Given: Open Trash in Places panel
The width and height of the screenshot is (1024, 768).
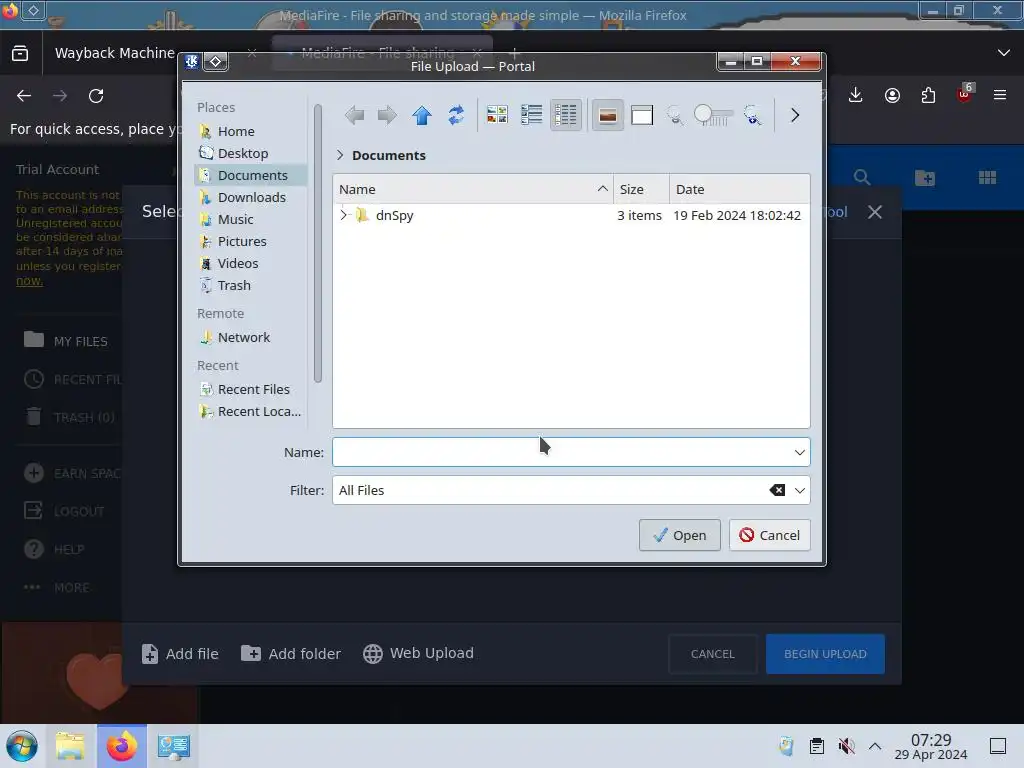Looking at the screenshot, I should point(251,285).
